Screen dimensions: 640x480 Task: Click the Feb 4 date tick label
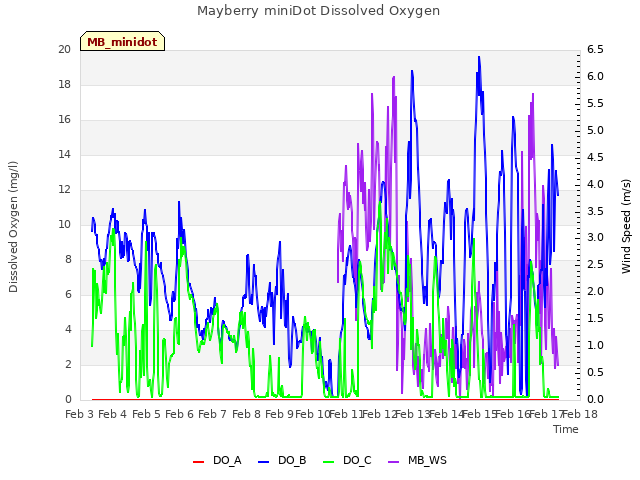coord(113,414)
